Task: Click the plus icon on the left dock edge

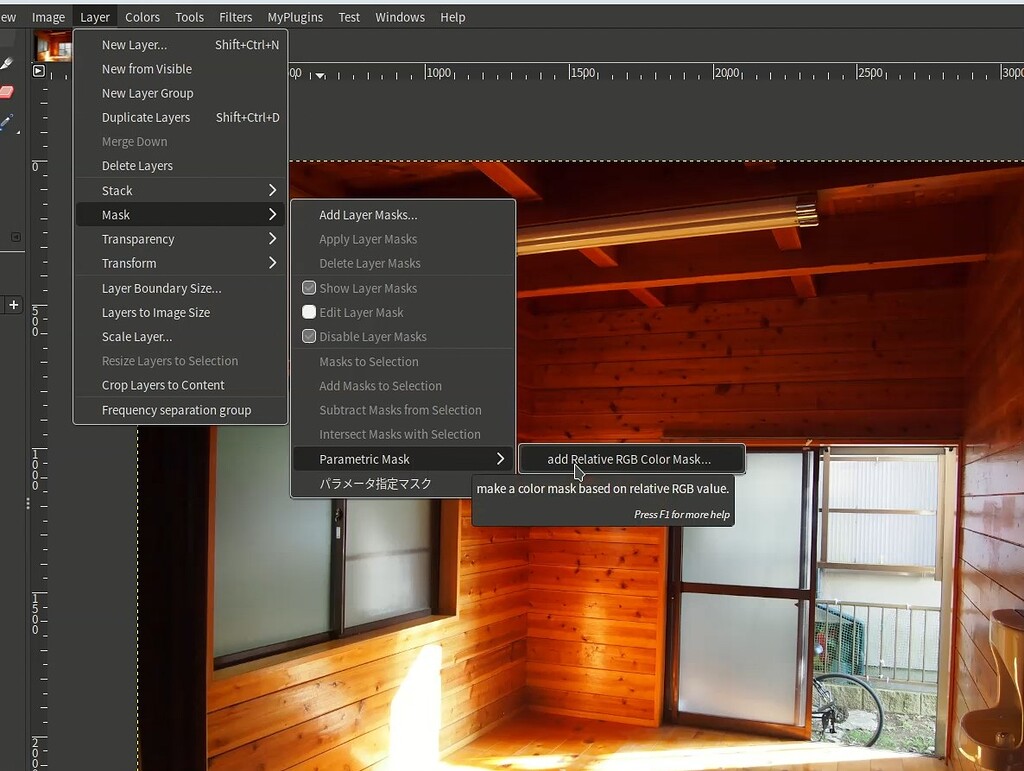Action: pyautogui.click(x=13, y=305)
